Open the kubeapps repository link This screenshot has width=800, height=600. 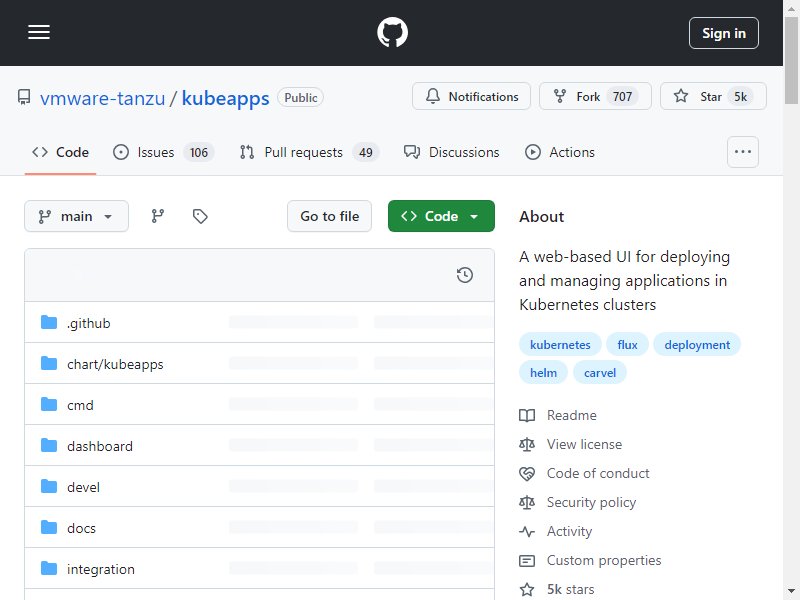pyautogui.click(x=225, y=98)
